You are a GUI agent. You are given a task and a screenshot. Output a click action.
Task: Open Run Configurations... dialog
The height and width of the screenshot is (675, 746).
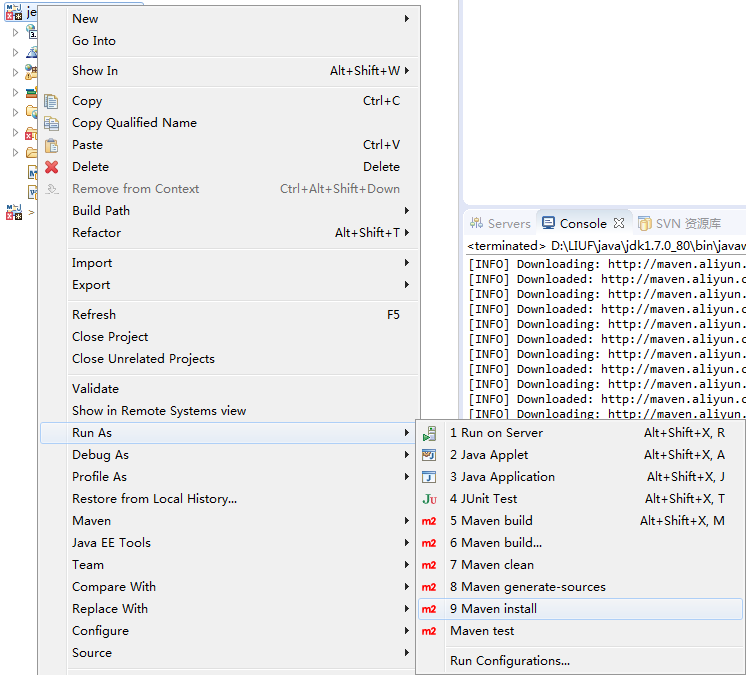tap(580, 661)
